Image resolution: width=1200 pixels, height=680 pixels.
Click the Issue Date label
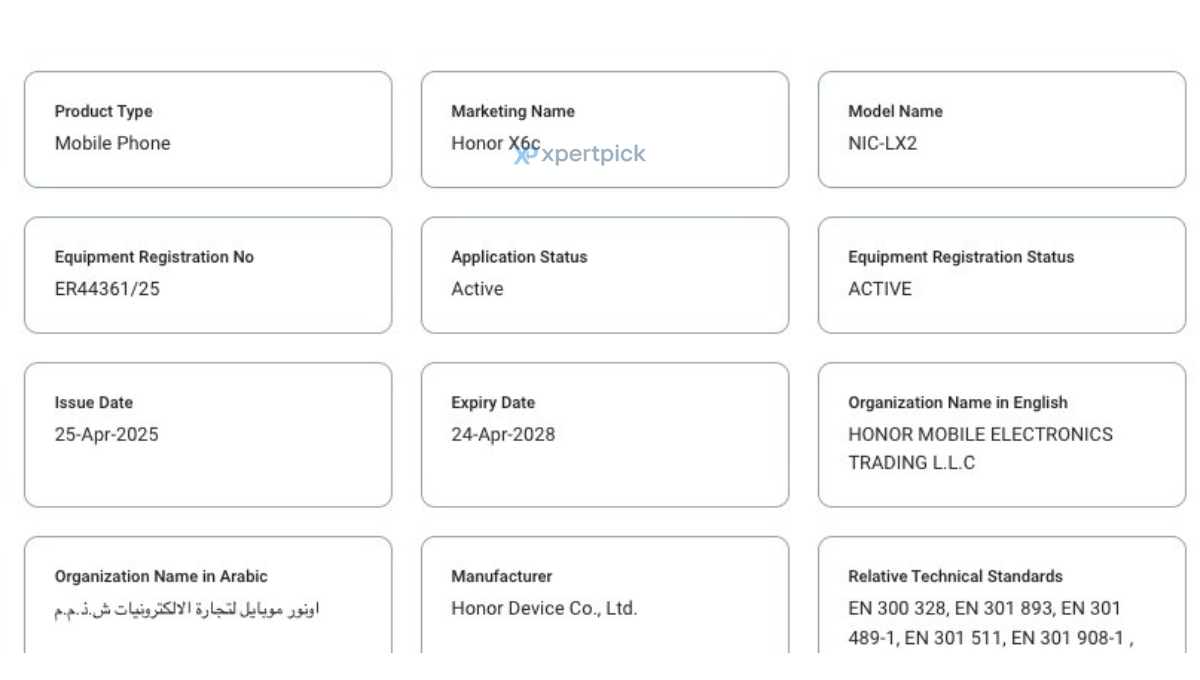pos(93,403)
